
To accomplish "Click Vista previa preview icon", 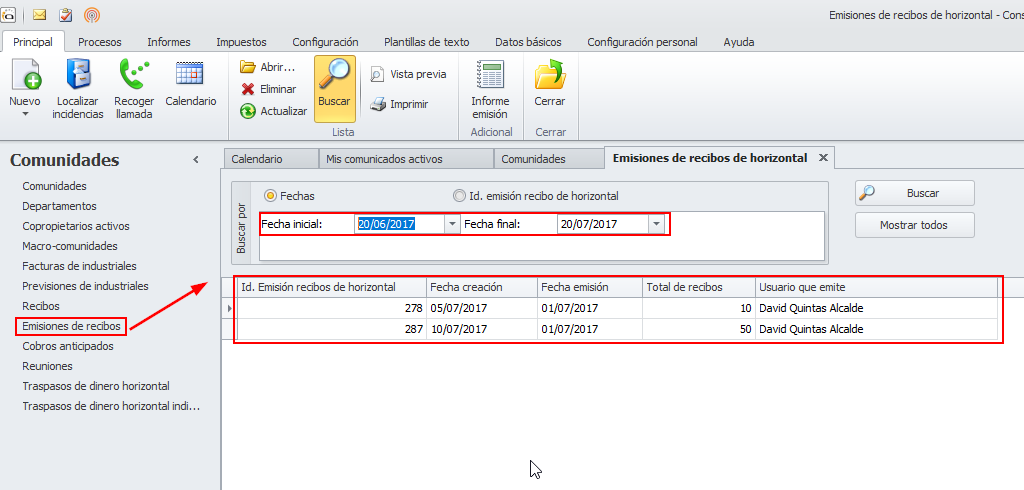I will click(377, 74).
